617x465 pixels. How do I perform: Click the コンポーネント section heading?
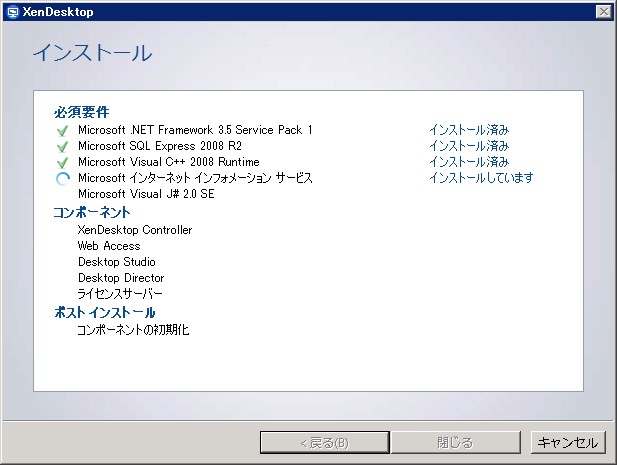(x=92, y=212)
